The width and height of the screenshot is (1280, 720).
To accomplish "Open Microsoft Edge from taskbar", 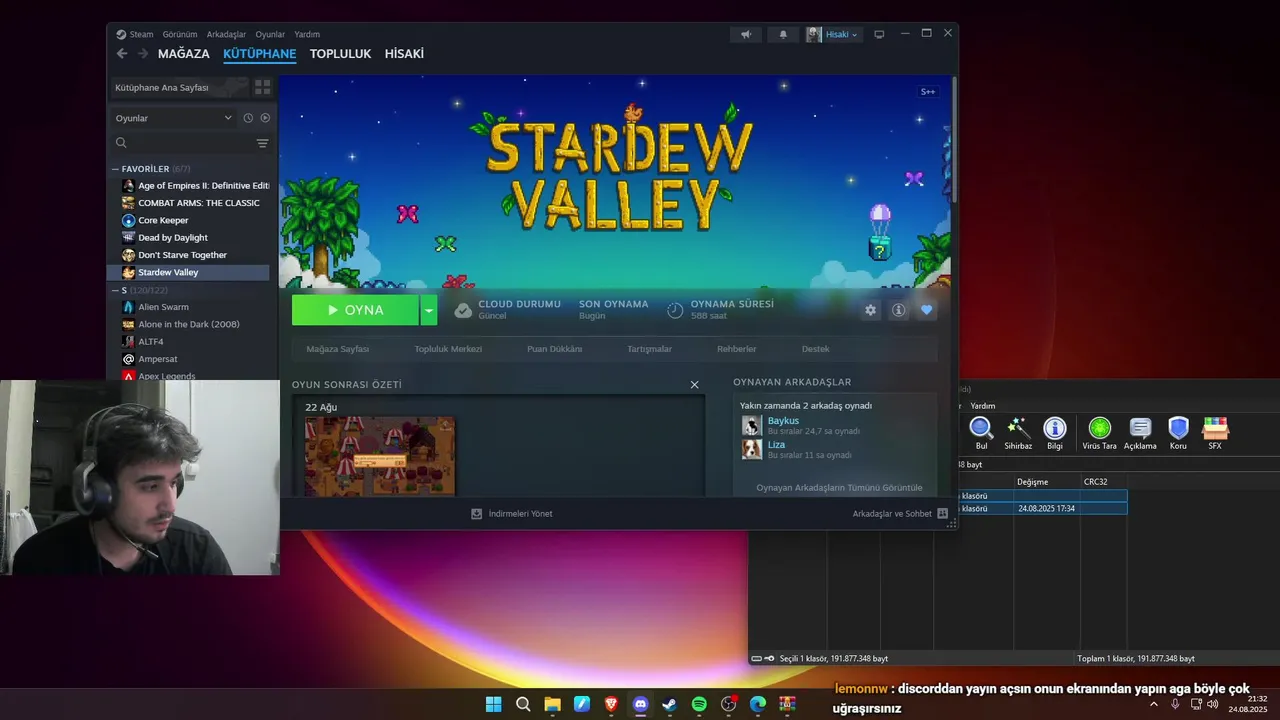I will tap(758, 704).
